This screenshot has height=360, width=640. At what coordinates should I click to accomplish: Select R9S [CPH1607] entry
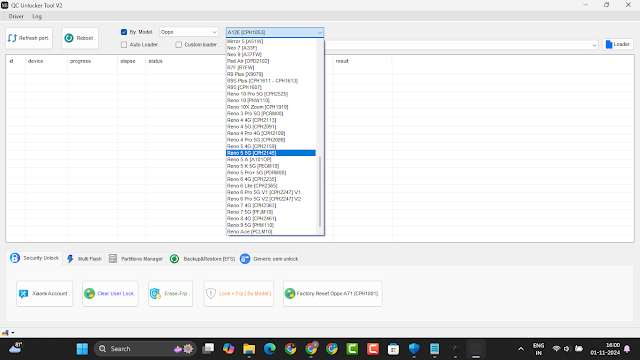click(x=271, y=87)
